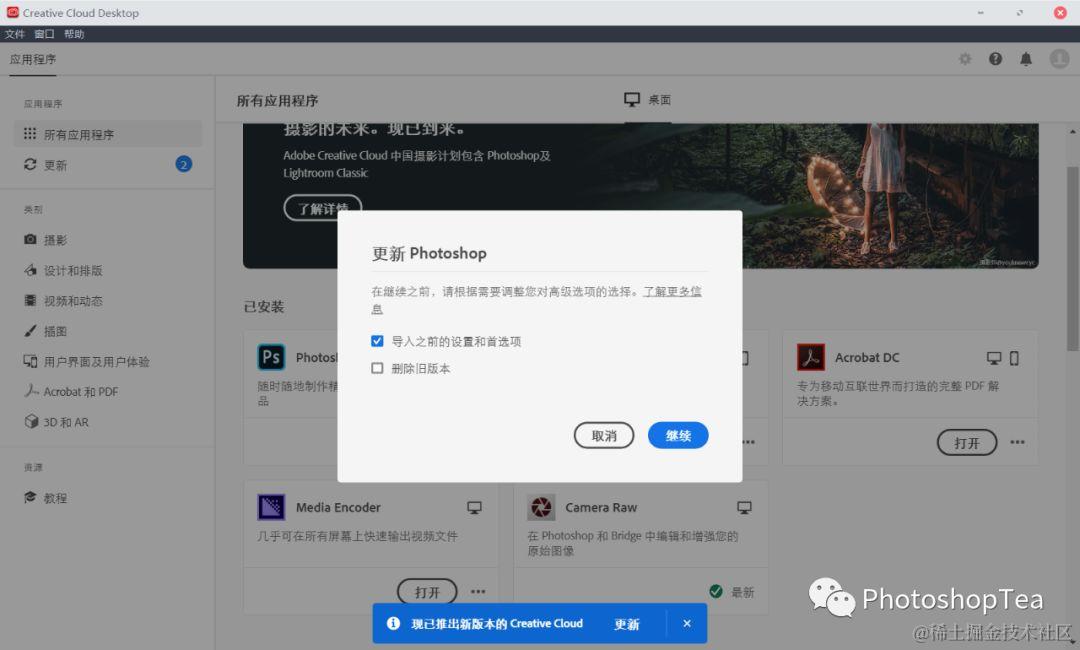Click 更新 in Creative Cloud notification banner

(x=627, y=624)
